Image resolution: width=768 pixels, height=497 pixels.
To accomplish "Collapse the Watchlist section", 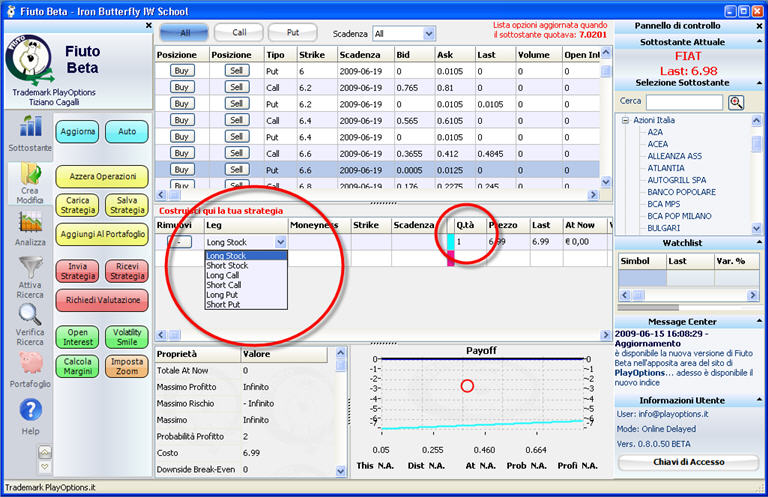I will (x=759, y=243).
